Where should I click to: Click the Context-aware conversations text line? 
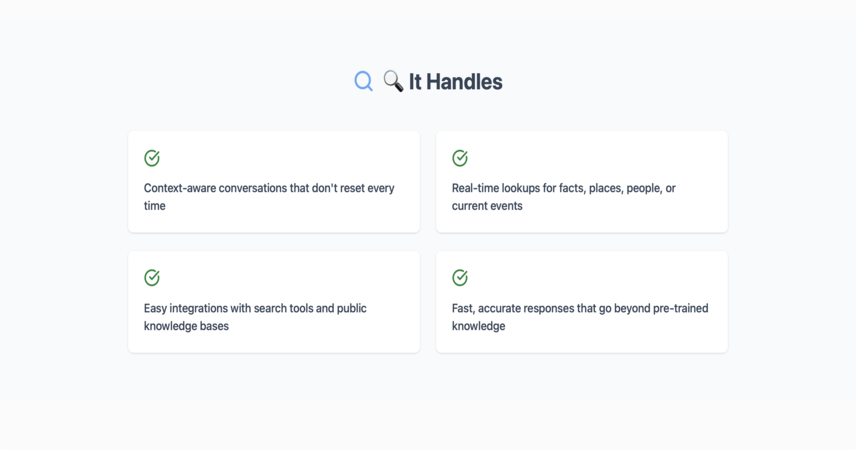[x=269, y=188]
